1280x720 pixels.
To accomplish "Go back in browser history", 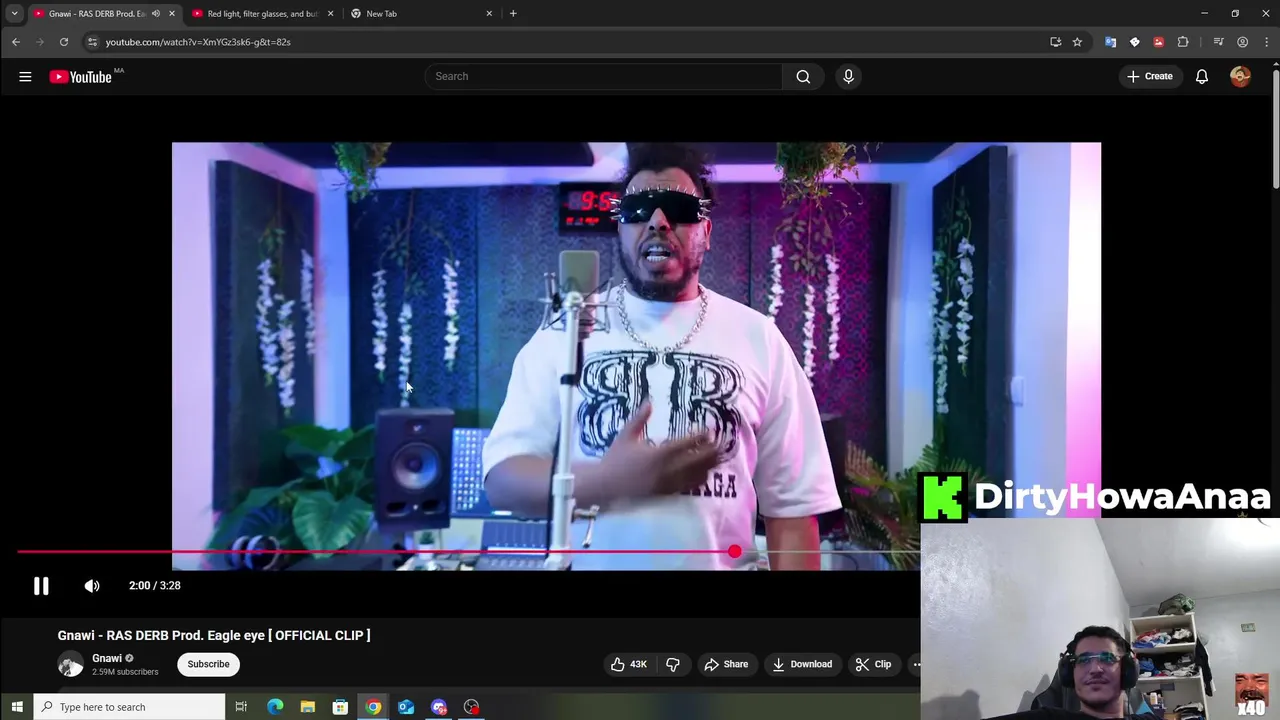I will tap(15, 42).
